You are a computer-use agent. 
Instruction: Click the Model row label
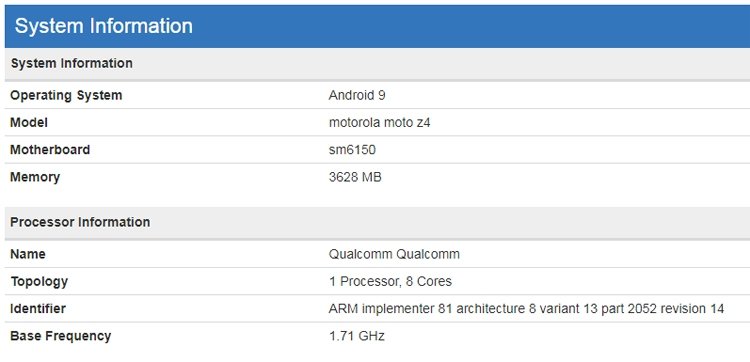point(29,122)
